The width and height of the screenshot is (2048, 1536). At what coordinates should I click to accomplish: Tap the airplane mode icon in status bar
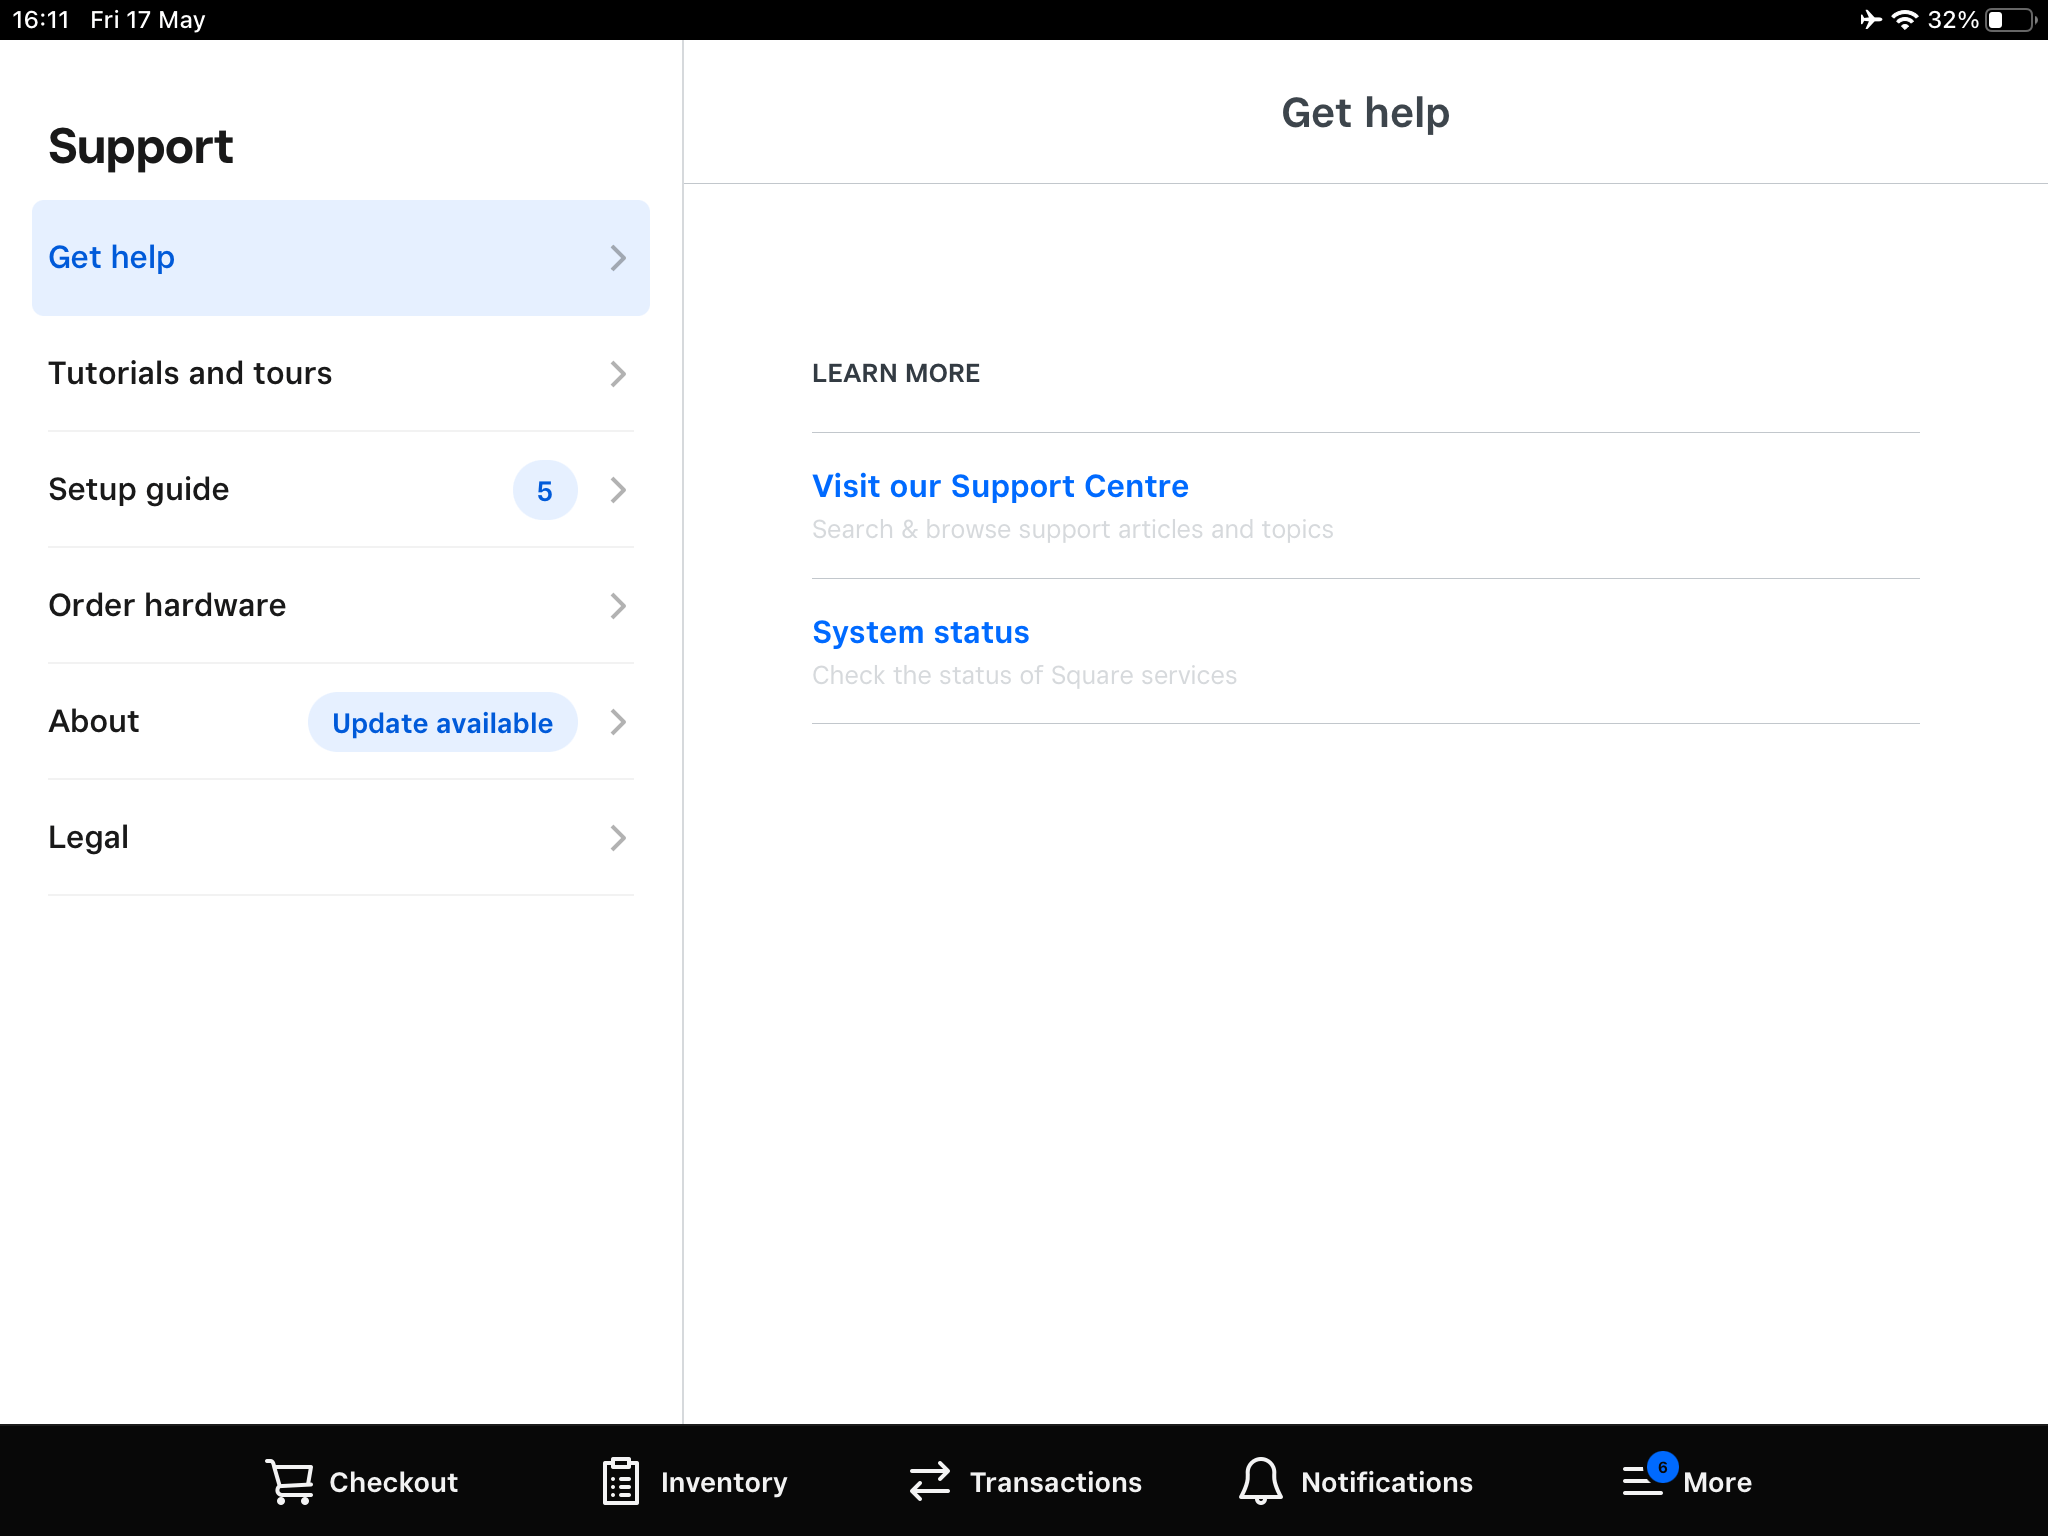[1870, 18]
